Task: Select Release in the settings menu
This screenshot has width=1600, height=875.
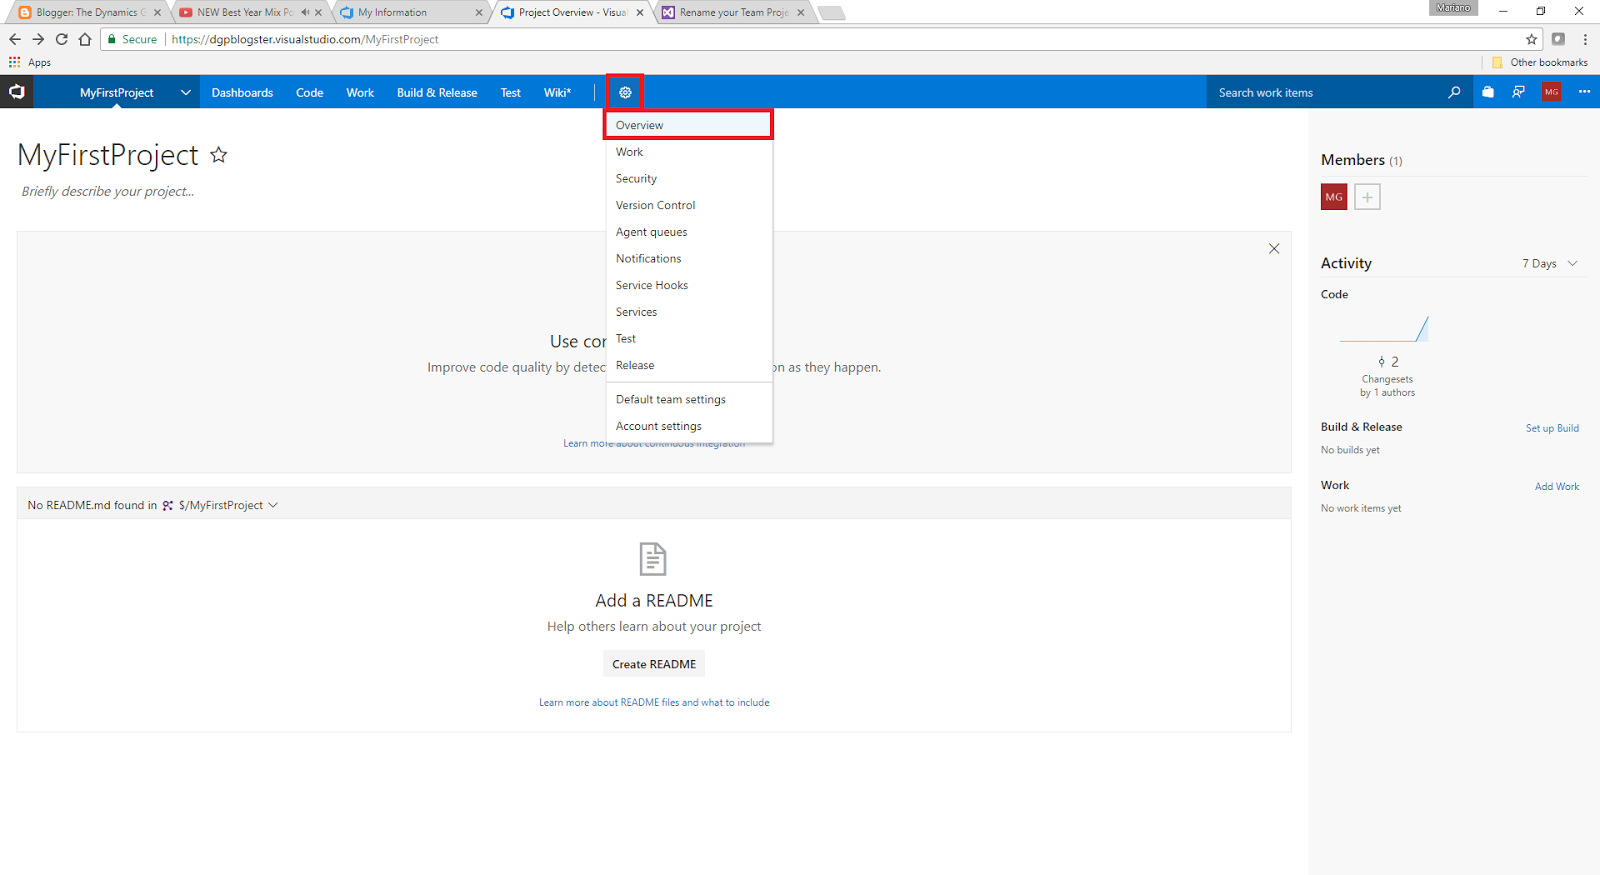Action: click(688, 365)
